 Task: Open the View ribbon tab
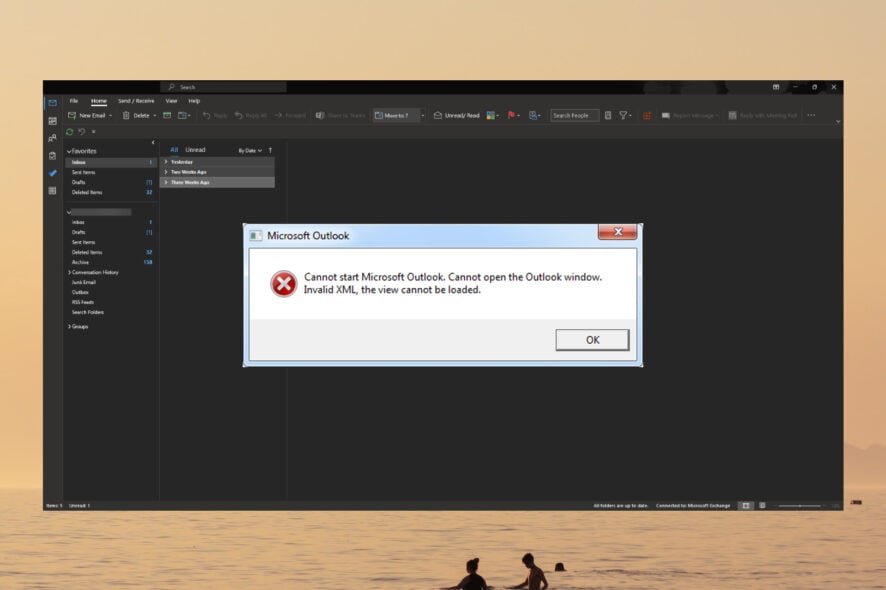pyautogui.click(x=171, y=101)
